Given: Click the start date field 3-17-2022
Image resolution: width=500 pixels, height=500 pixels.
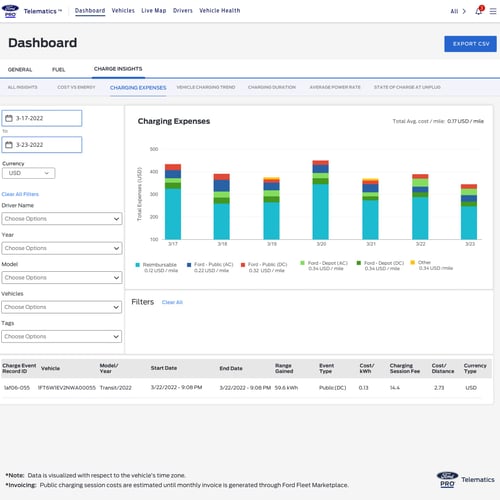Looking at the screenshot, I should 42,118.
